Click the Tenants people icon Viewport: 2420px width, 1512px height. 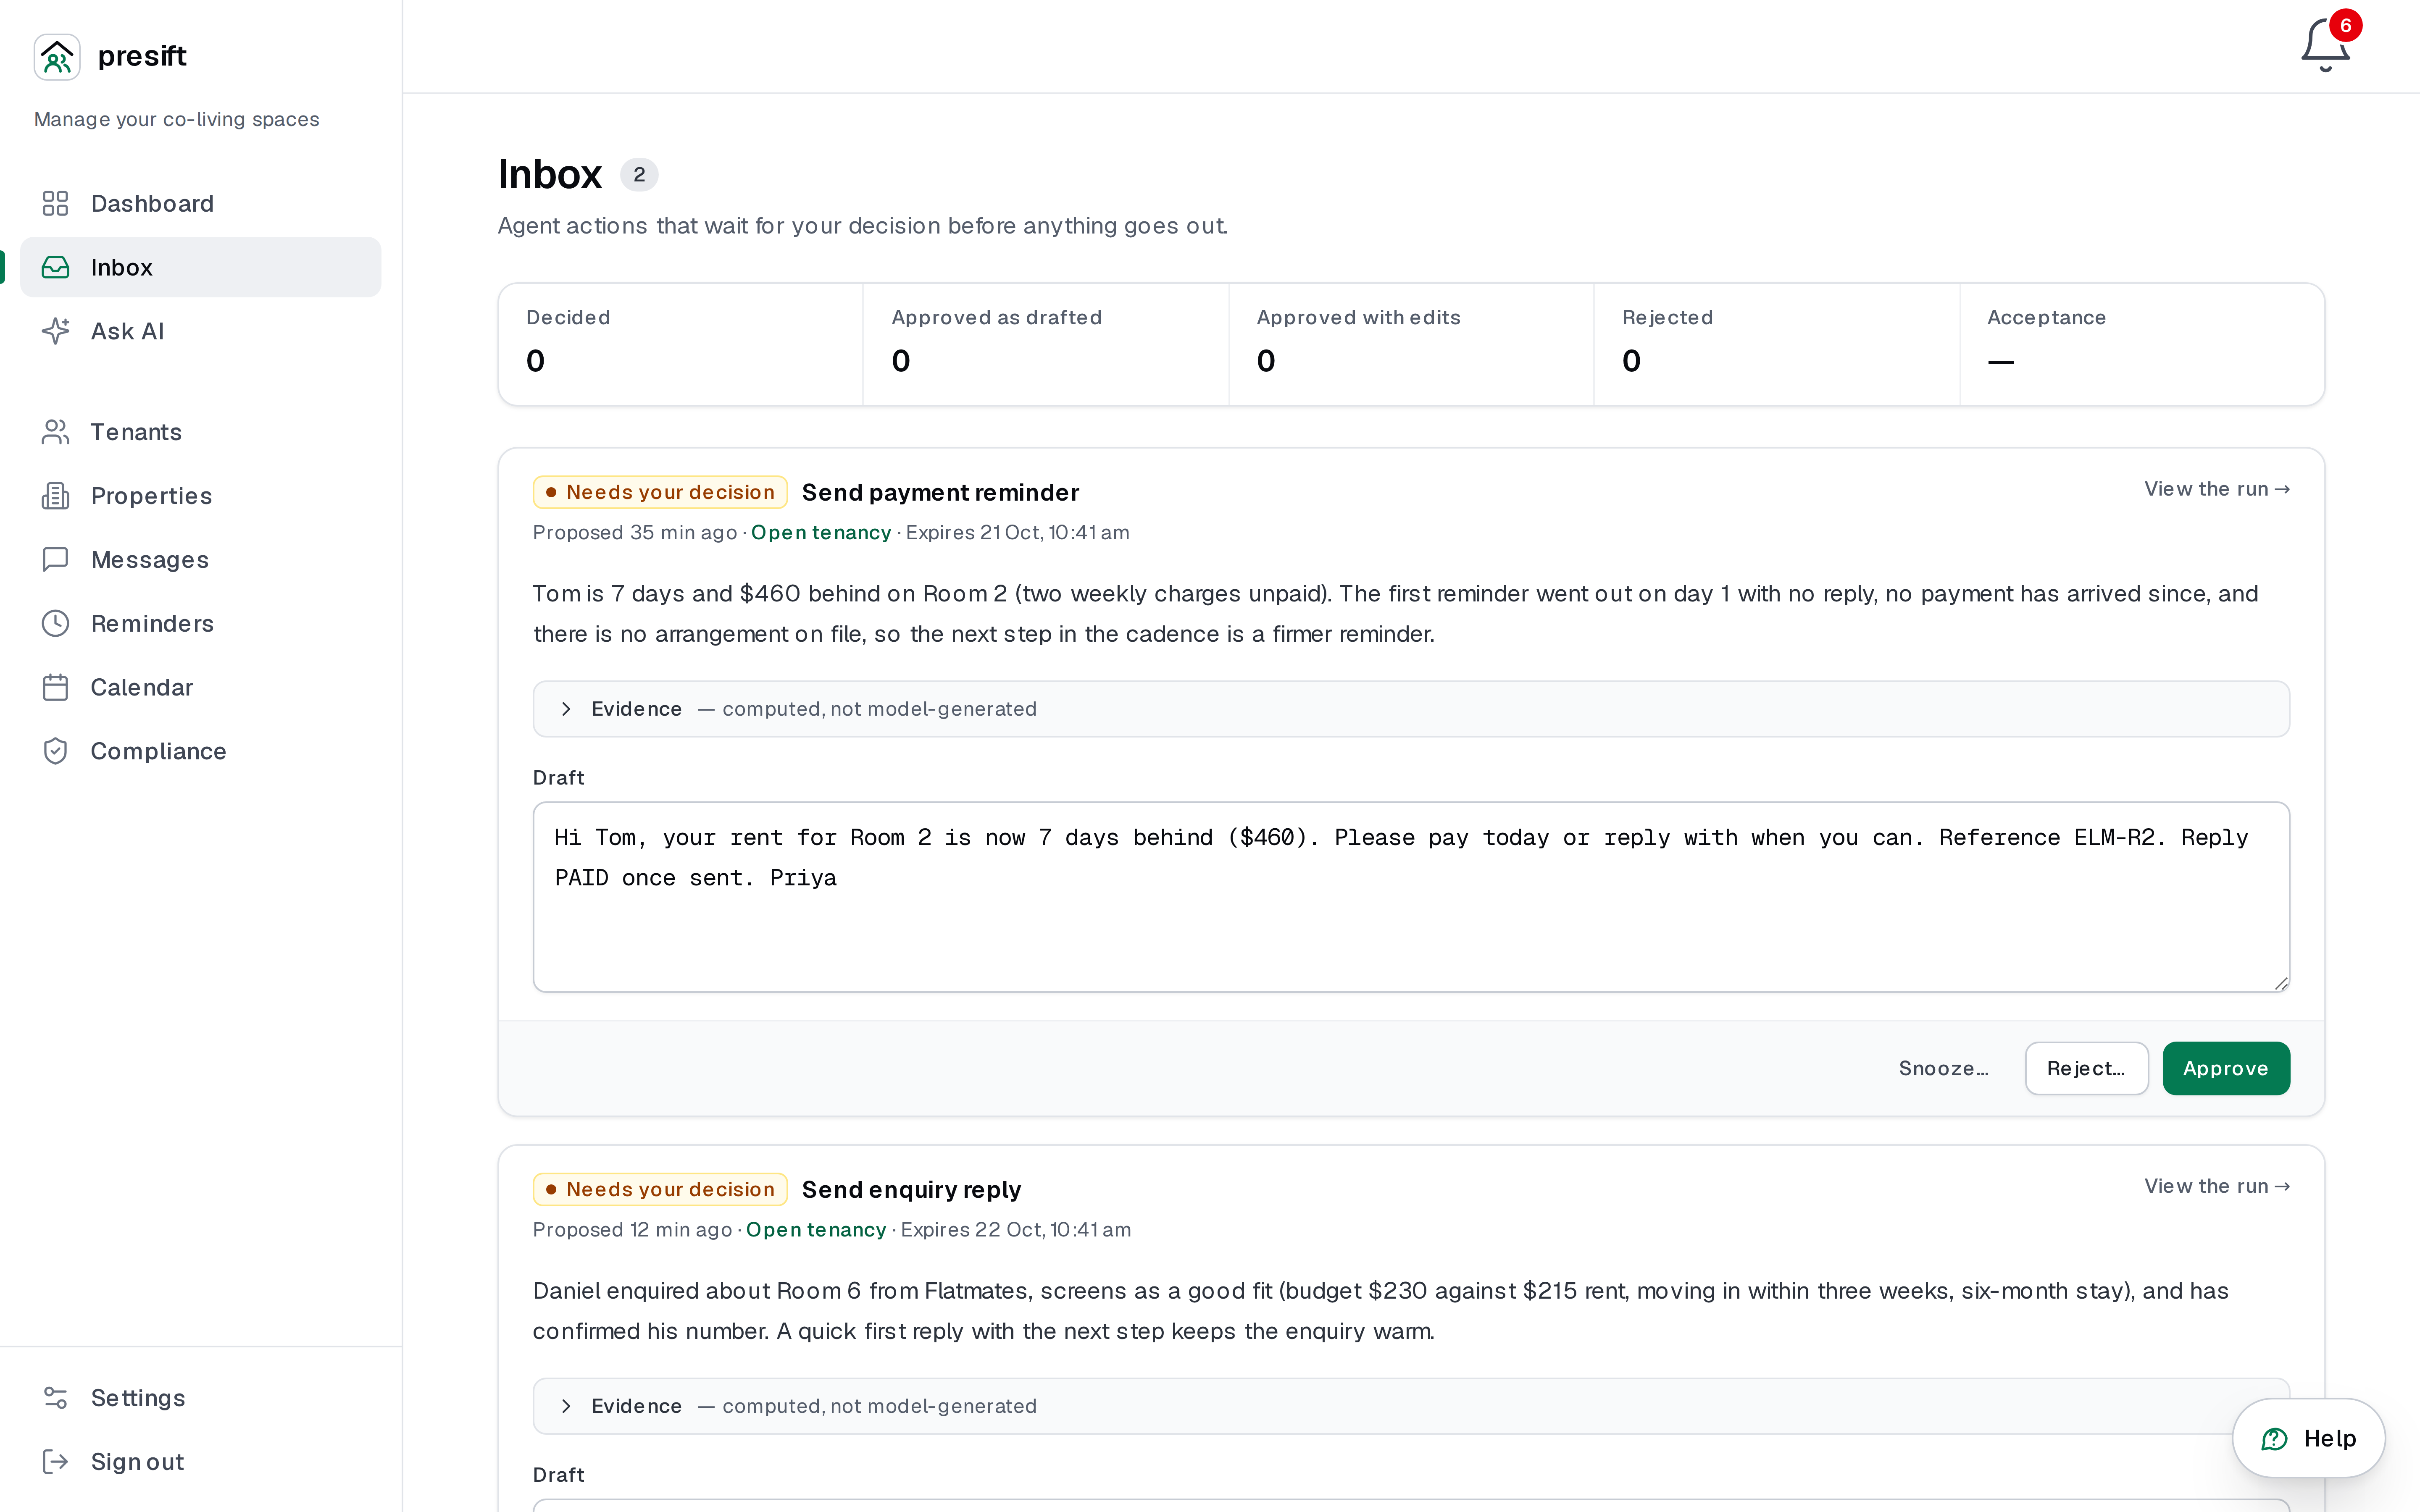55,432
